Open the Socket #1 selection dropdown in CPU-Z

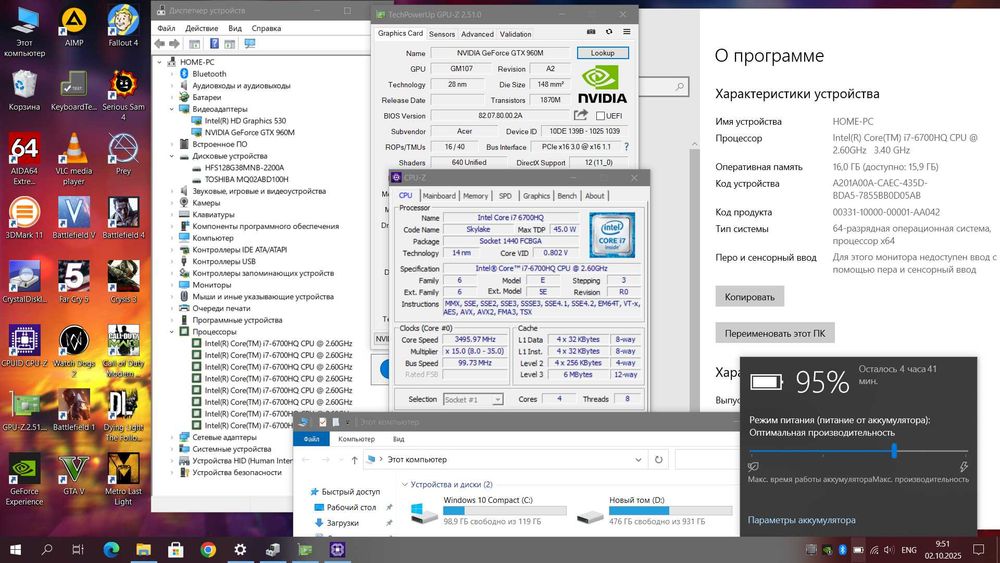coord(497,400)
